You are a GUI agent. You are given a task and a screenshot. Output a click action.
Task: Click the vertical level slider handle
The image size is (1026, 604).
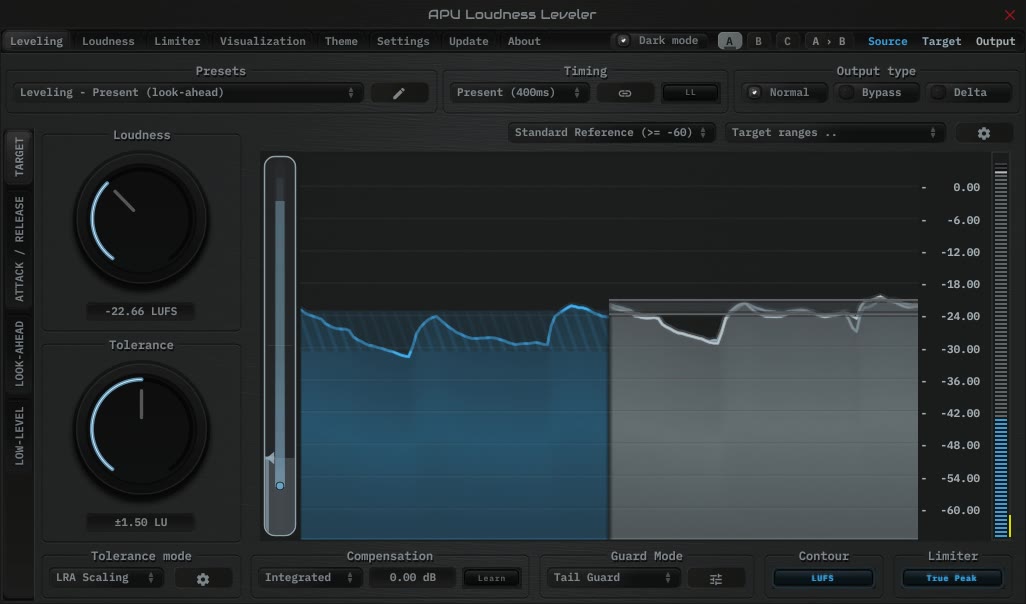280,486
